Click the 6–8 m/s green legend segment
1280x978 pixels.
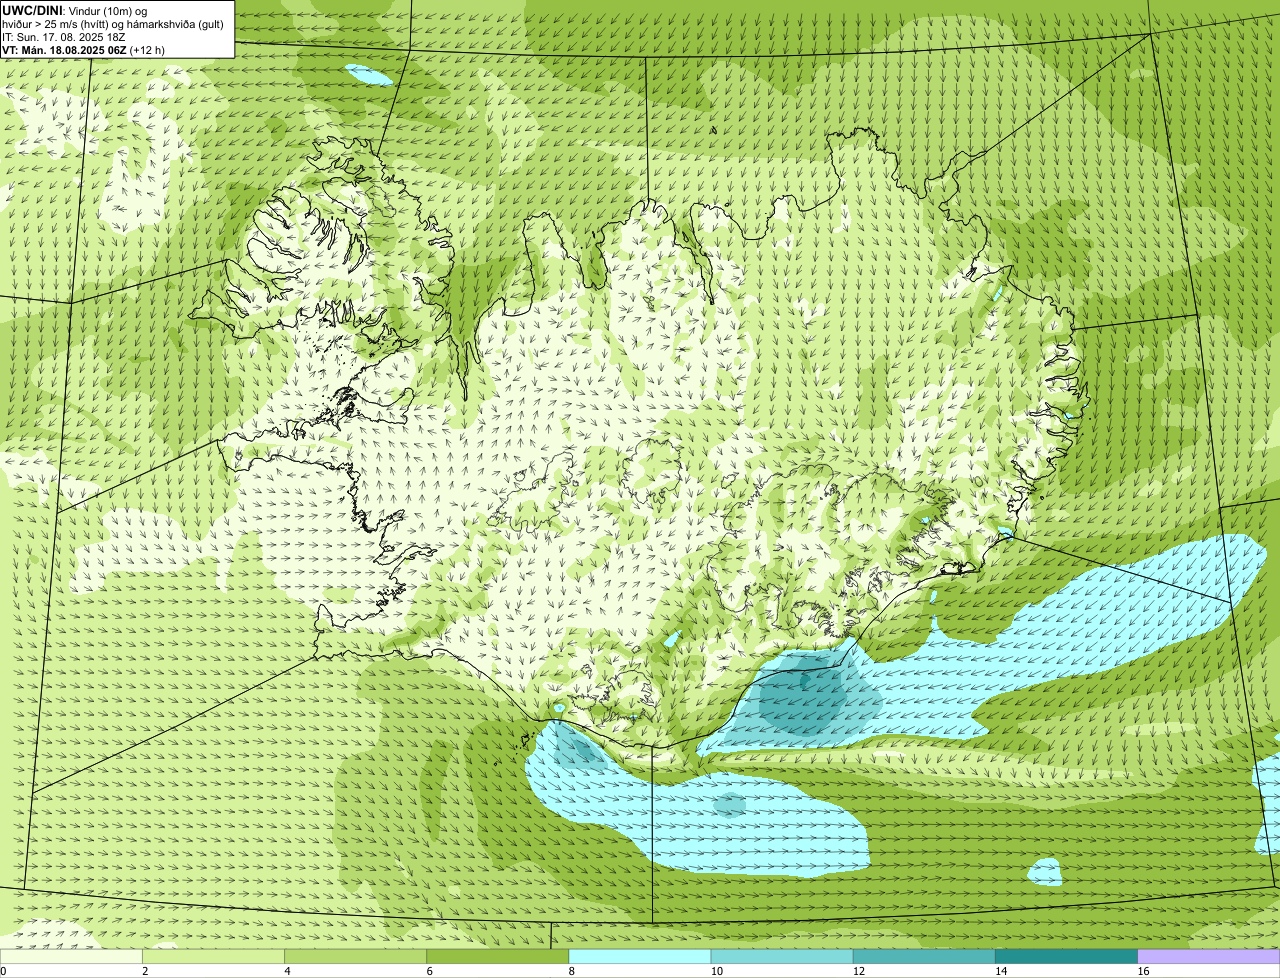[x=498, y=956]
